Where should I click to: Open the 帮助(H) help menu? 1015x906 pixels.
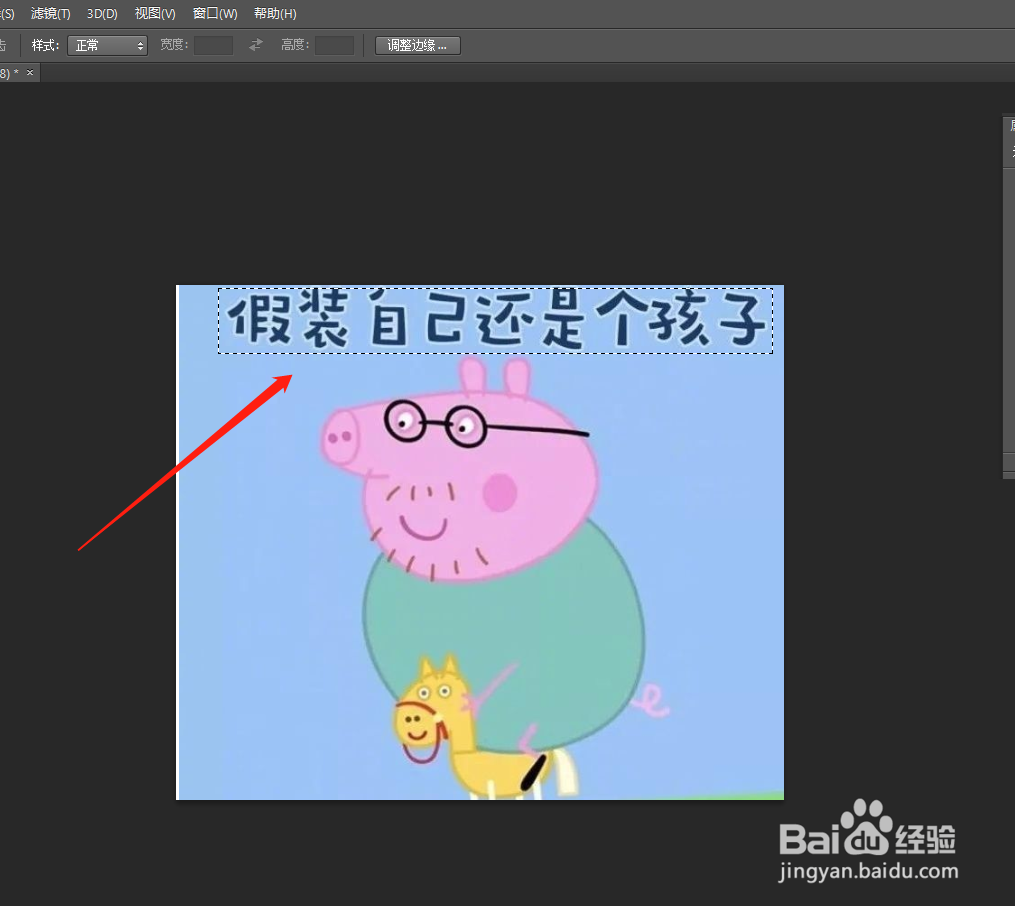point(275,14)
